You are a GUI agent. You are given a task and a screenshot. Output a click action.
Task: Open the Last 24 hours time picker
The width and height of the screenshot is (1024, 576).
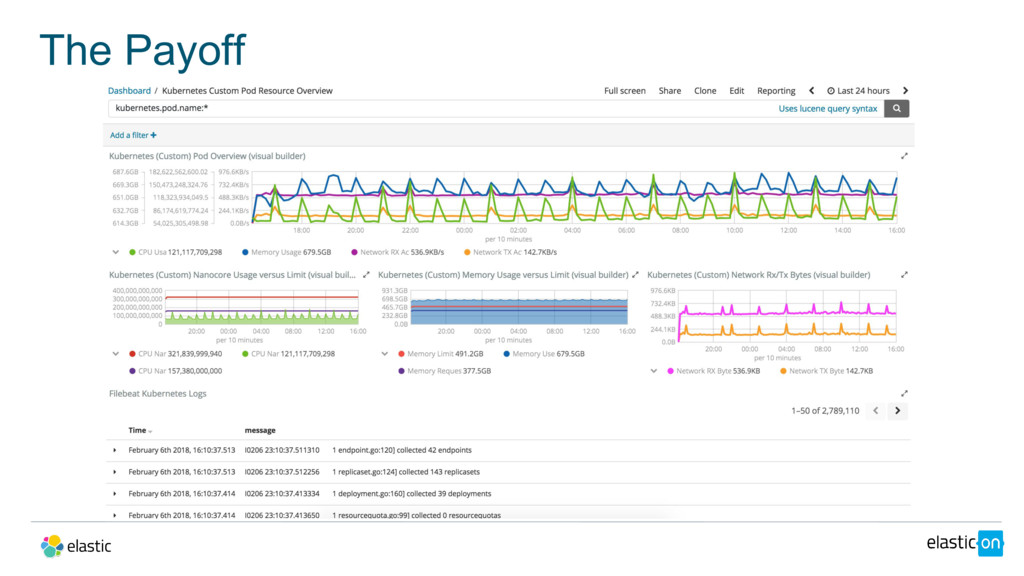point(858,91)
